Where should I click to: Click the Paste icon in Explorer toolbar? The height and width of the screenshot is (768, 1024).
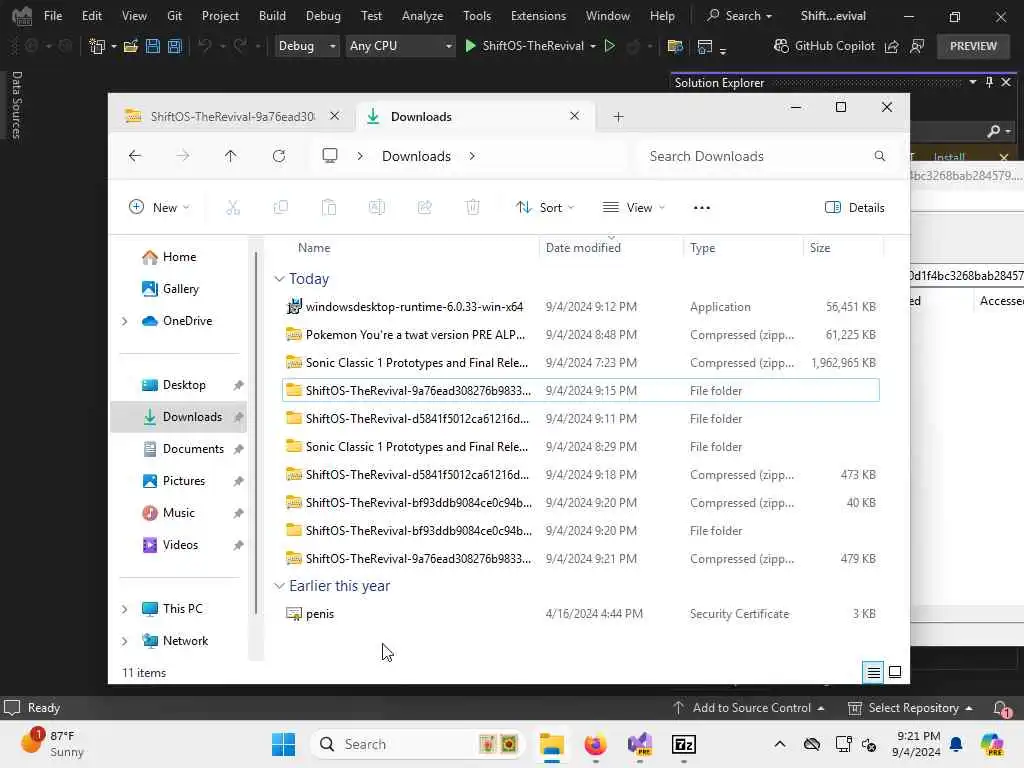pyautogui.click(x=329, y=208)
